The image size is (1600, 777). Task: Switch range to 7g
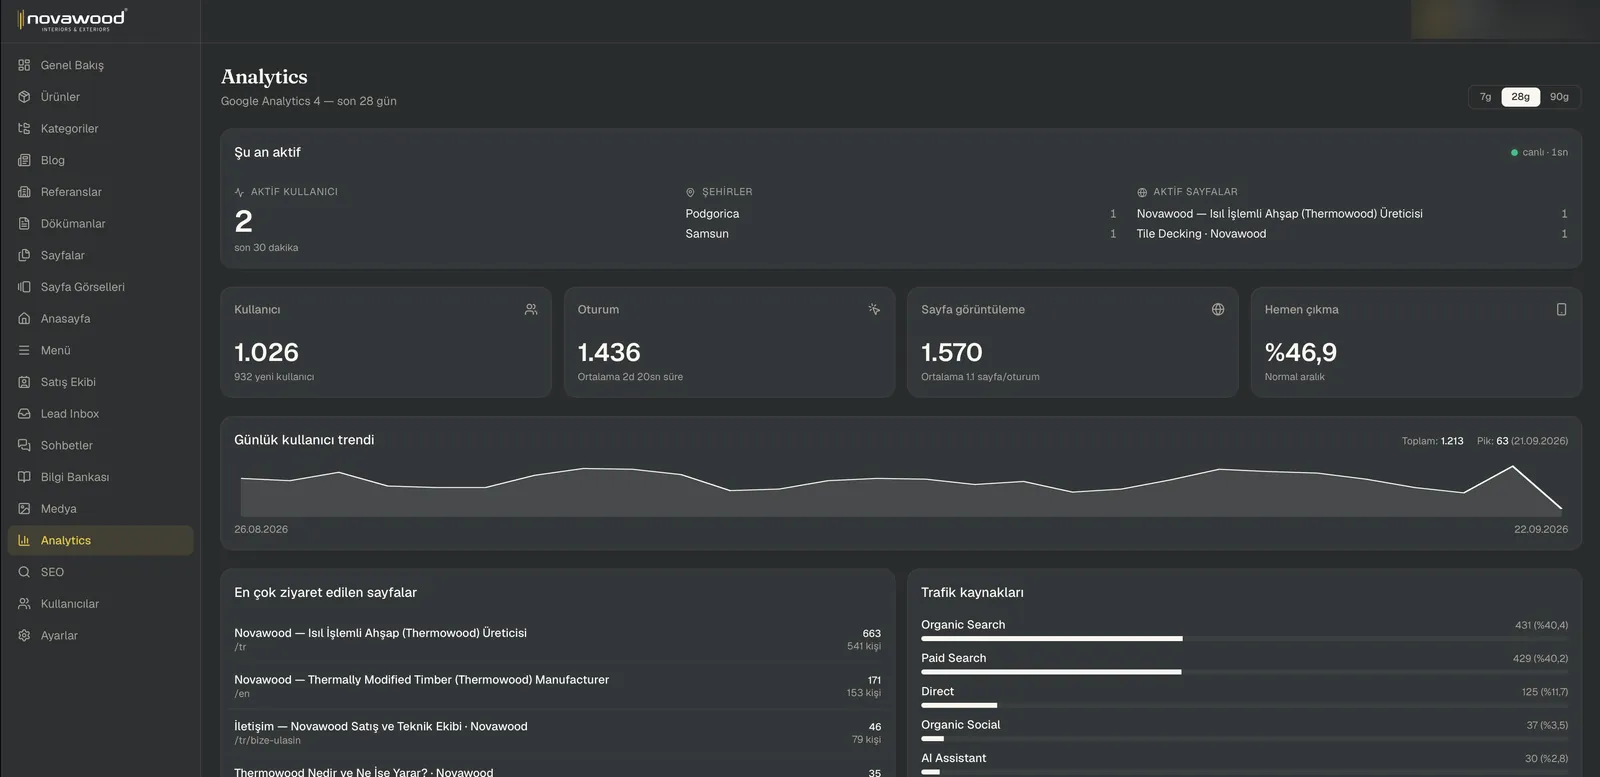1485,97
